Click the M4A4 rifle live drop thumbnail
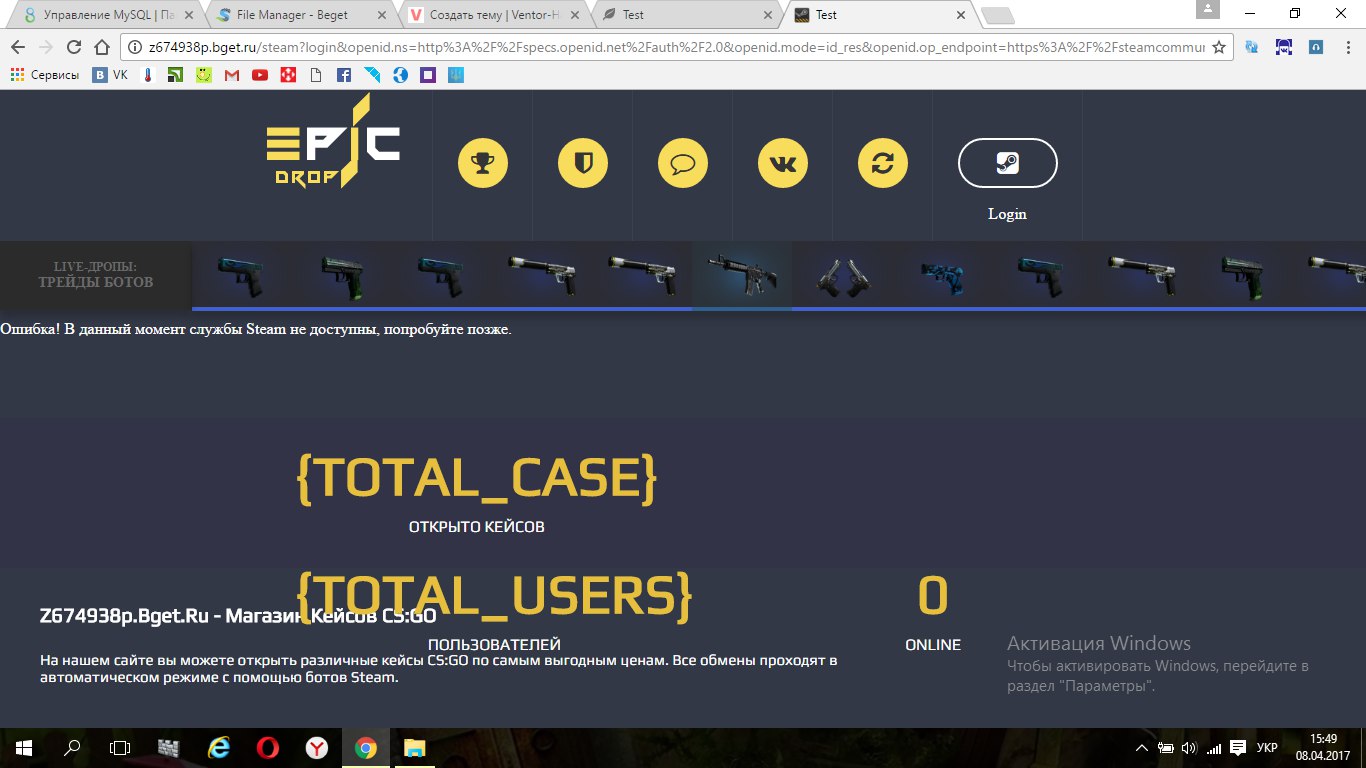 coord(741,273)
